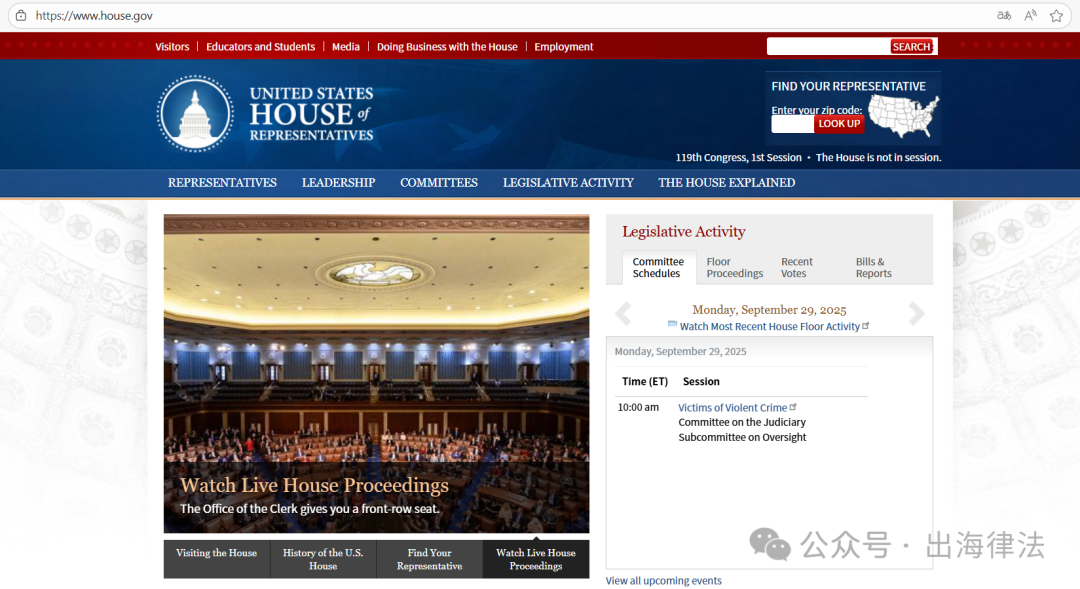Click the Legislative Activity heading

tap(683, 231)
